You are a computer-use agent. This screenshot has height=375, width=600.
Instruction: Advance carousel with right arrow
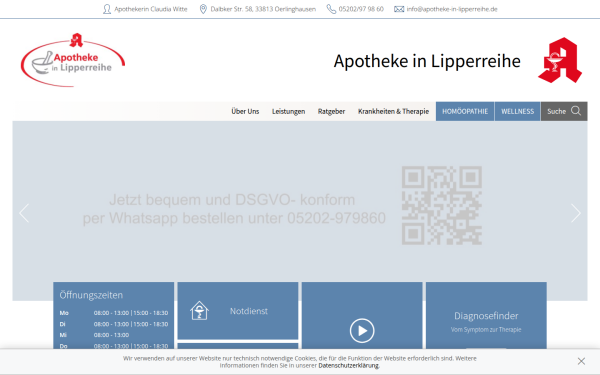tap(576, 213)
